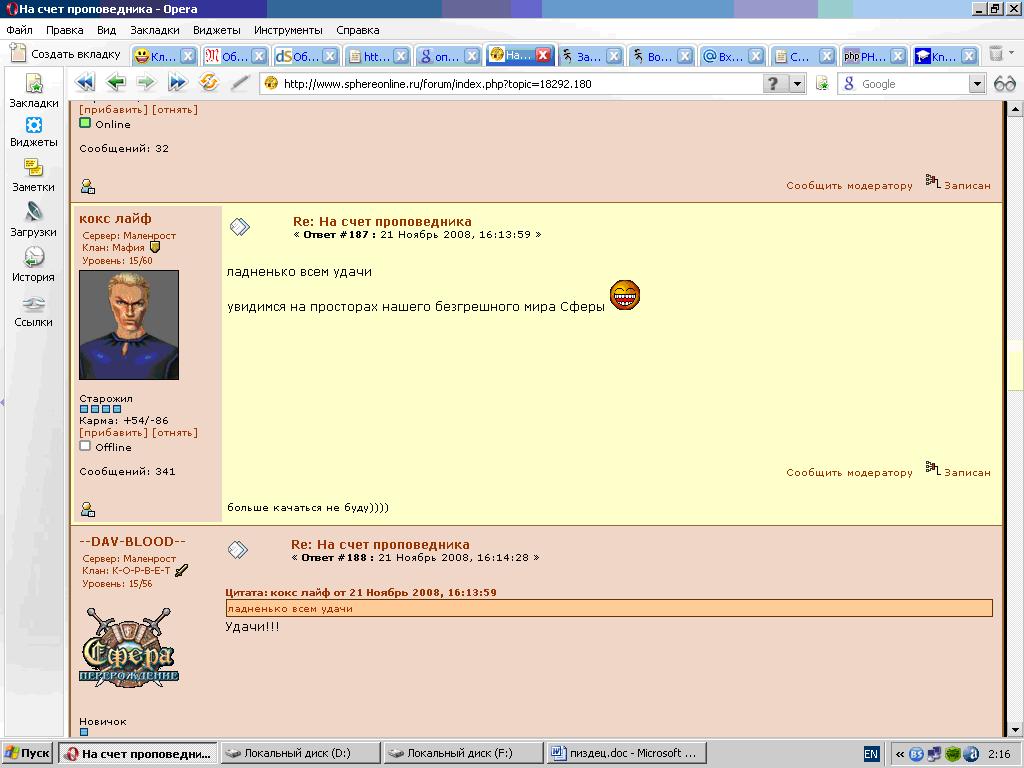The width and height of the screenshot is (1024, 768).
Task: Open the Правка menu
Action: tap(65, 30)
